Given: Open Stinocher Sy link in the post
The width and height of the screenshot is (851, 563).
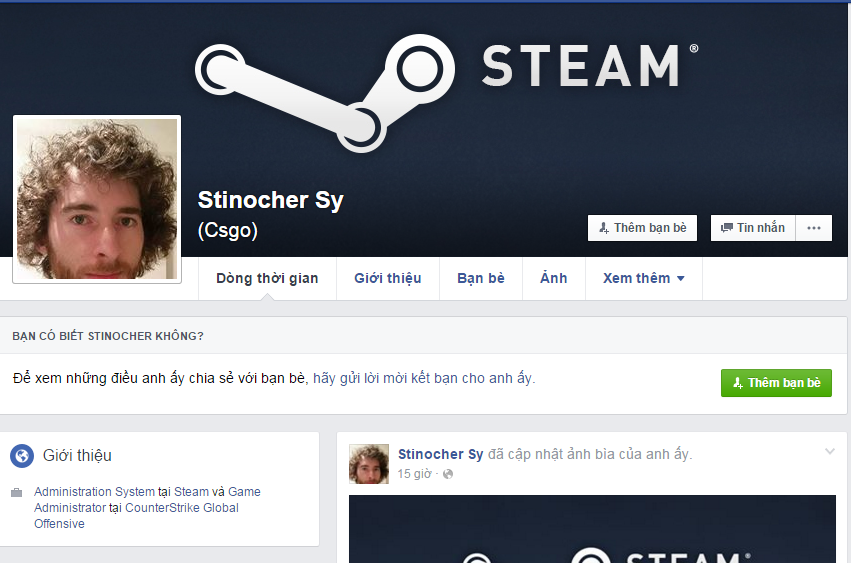Looking at the screenshot, I should (x=440, y=454).
